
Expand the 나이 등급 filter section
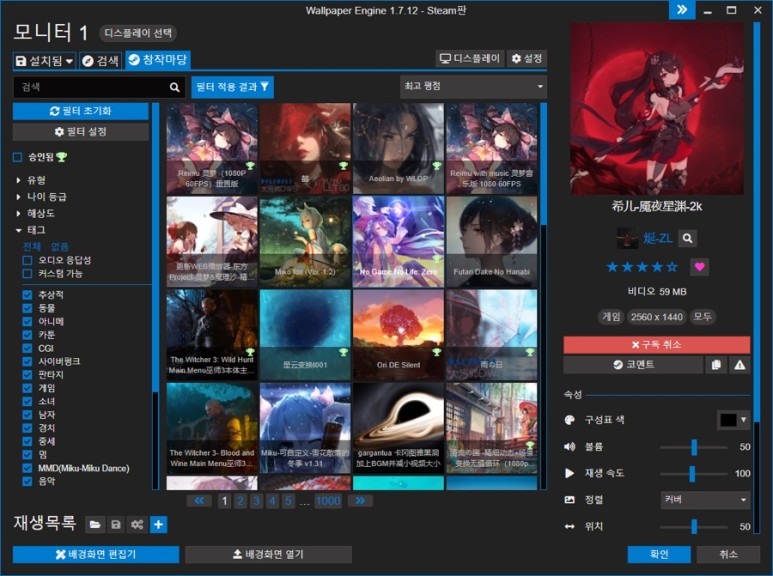coord(41,197)
